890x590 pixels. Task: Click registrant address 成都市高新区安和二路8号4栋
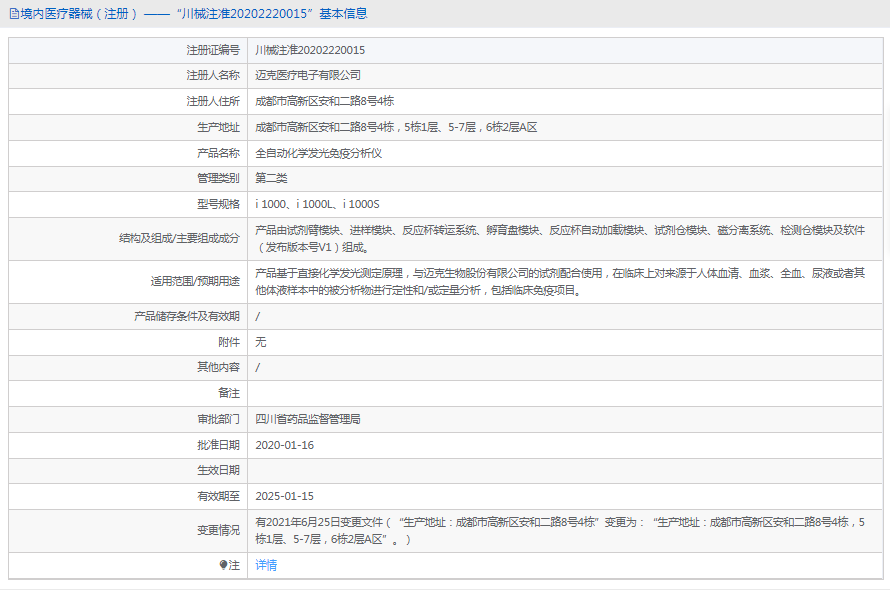325,102
